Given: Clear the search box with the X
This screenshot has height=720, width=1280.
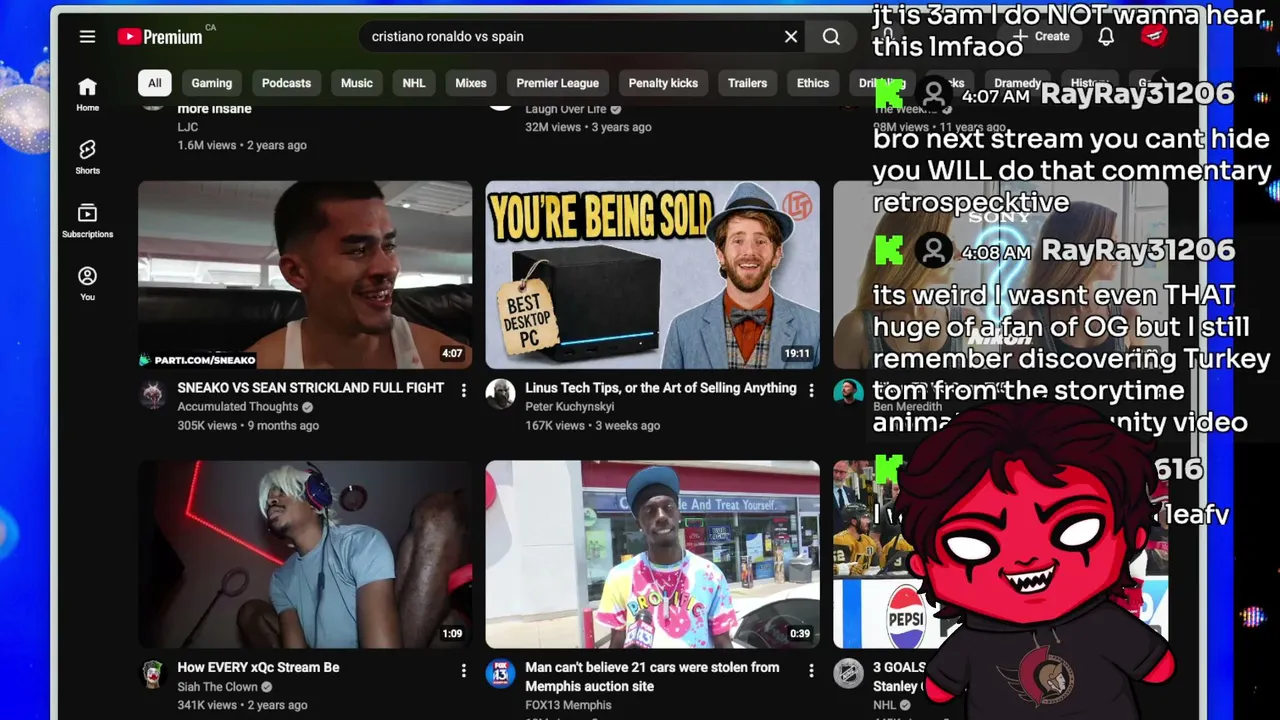Looking at the screenshot, I should pyautogui.click(x=791, y=37).
